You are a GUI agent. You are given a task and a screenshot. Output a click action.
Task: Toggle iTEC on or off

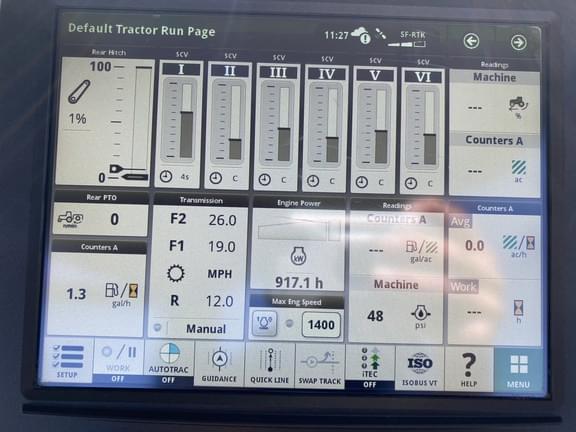click(x=370, y=367)
